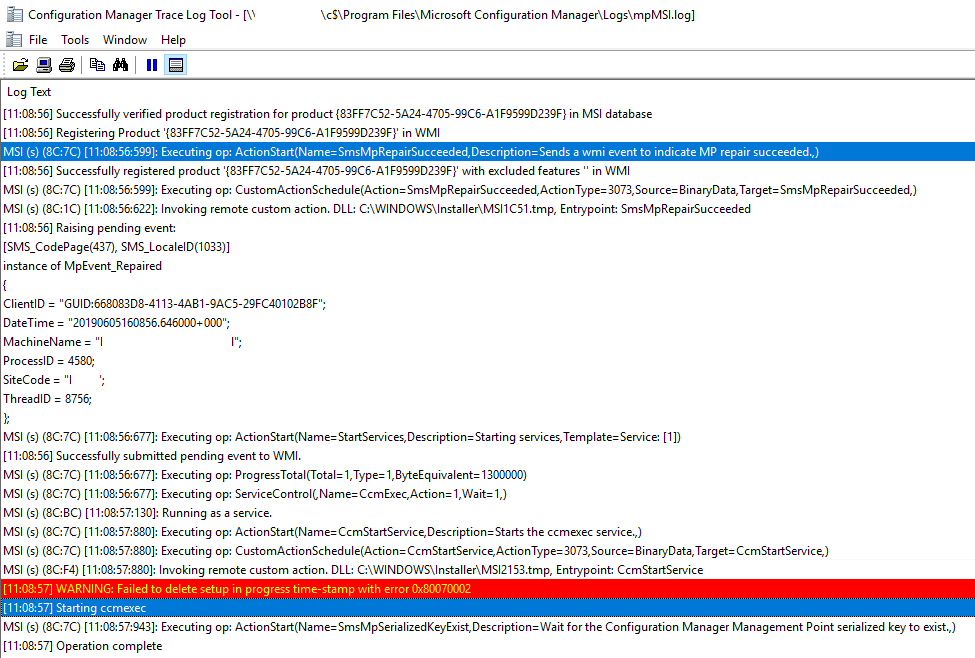Click the Copy to clipboard icon
The image size is (975, 658).
[x=97, y=65]
